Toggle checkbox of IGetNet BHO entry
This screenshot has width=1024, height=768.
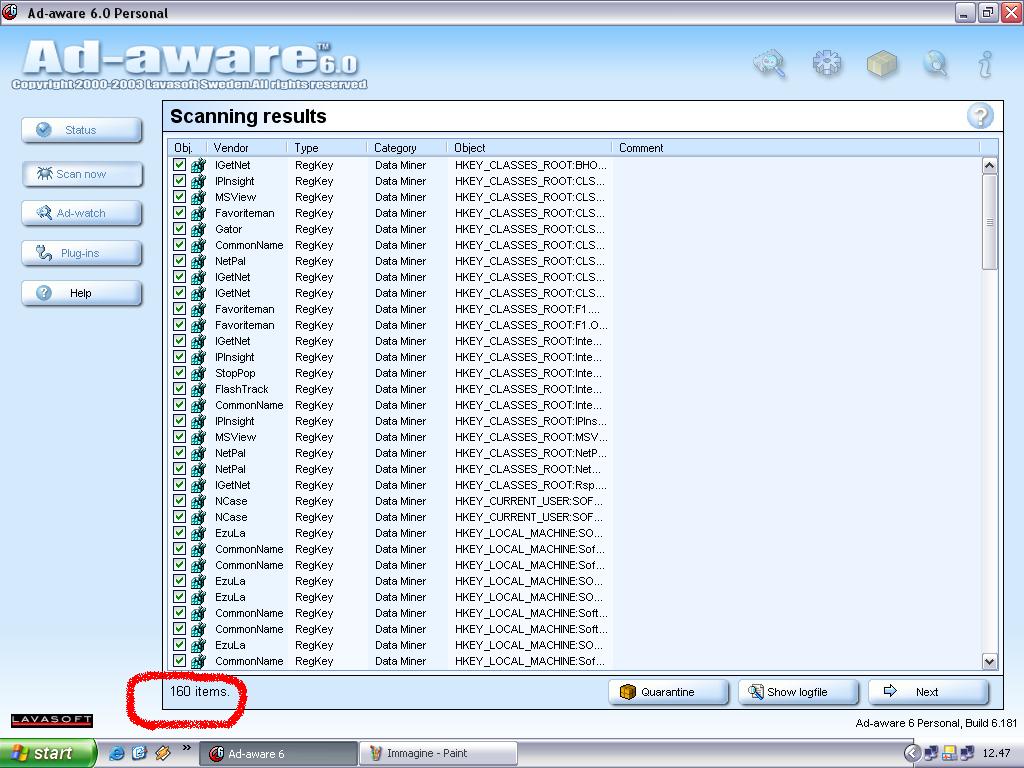180,165
